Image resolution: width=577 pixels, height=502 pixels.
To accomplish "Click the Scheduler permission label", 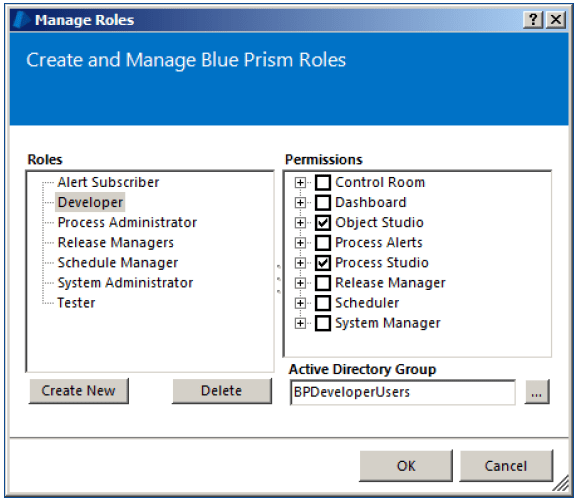I will tap(367, 303).
